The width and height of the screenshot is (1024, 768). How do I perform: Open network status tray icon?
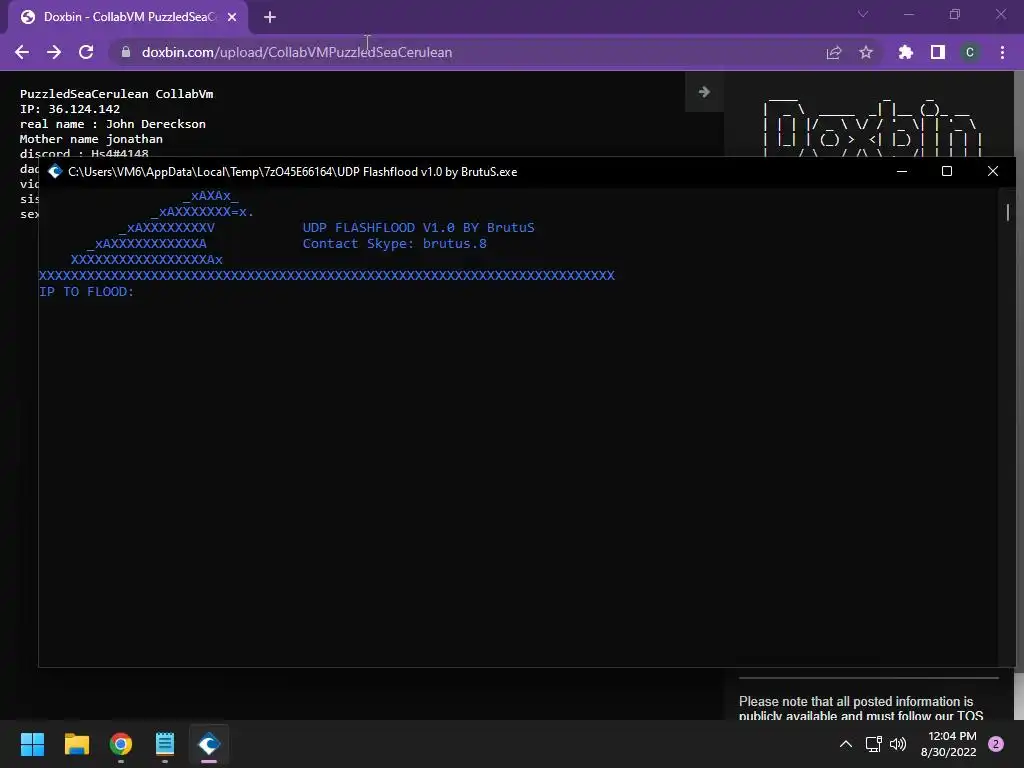(873, 744)
